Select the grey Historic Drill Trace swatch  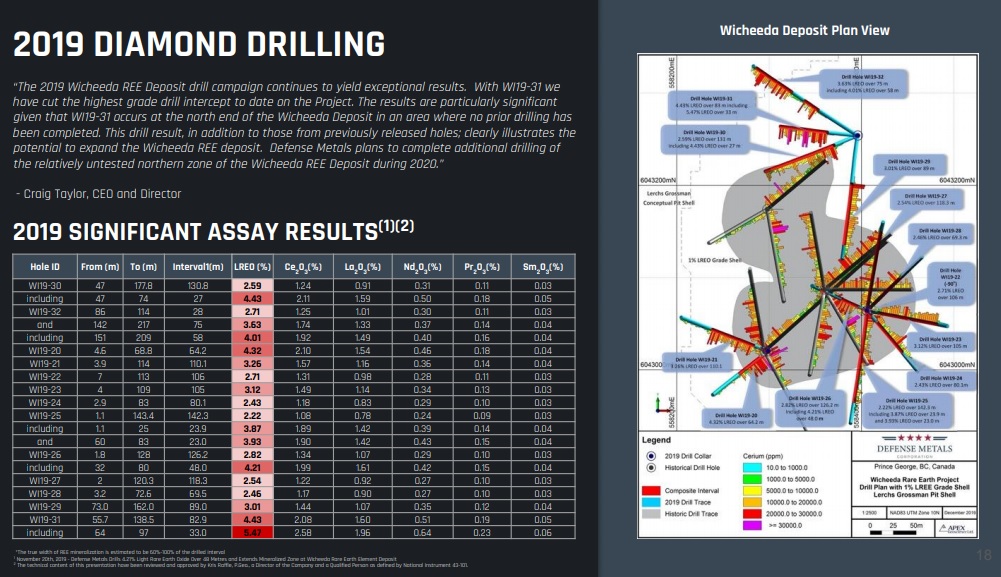coord(651,513)
